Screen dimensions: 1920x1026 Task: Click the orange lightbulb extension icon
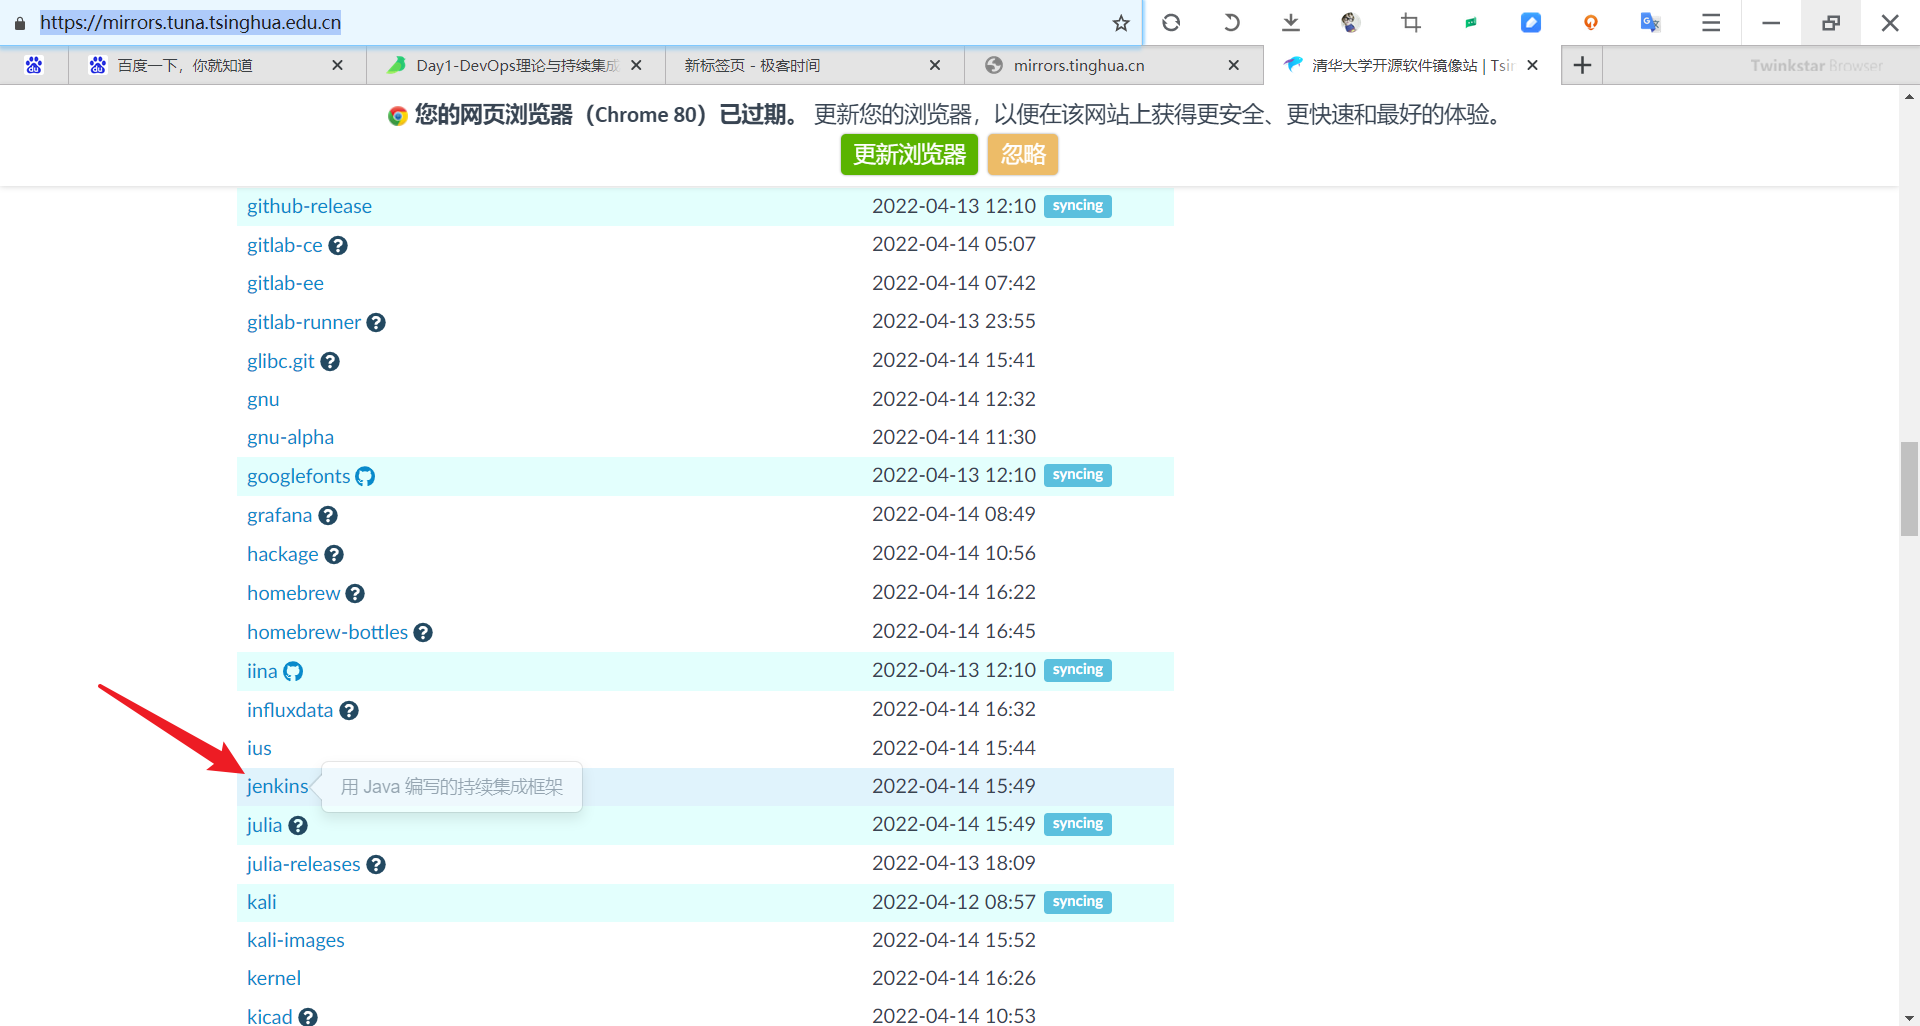coord(1591,22)
